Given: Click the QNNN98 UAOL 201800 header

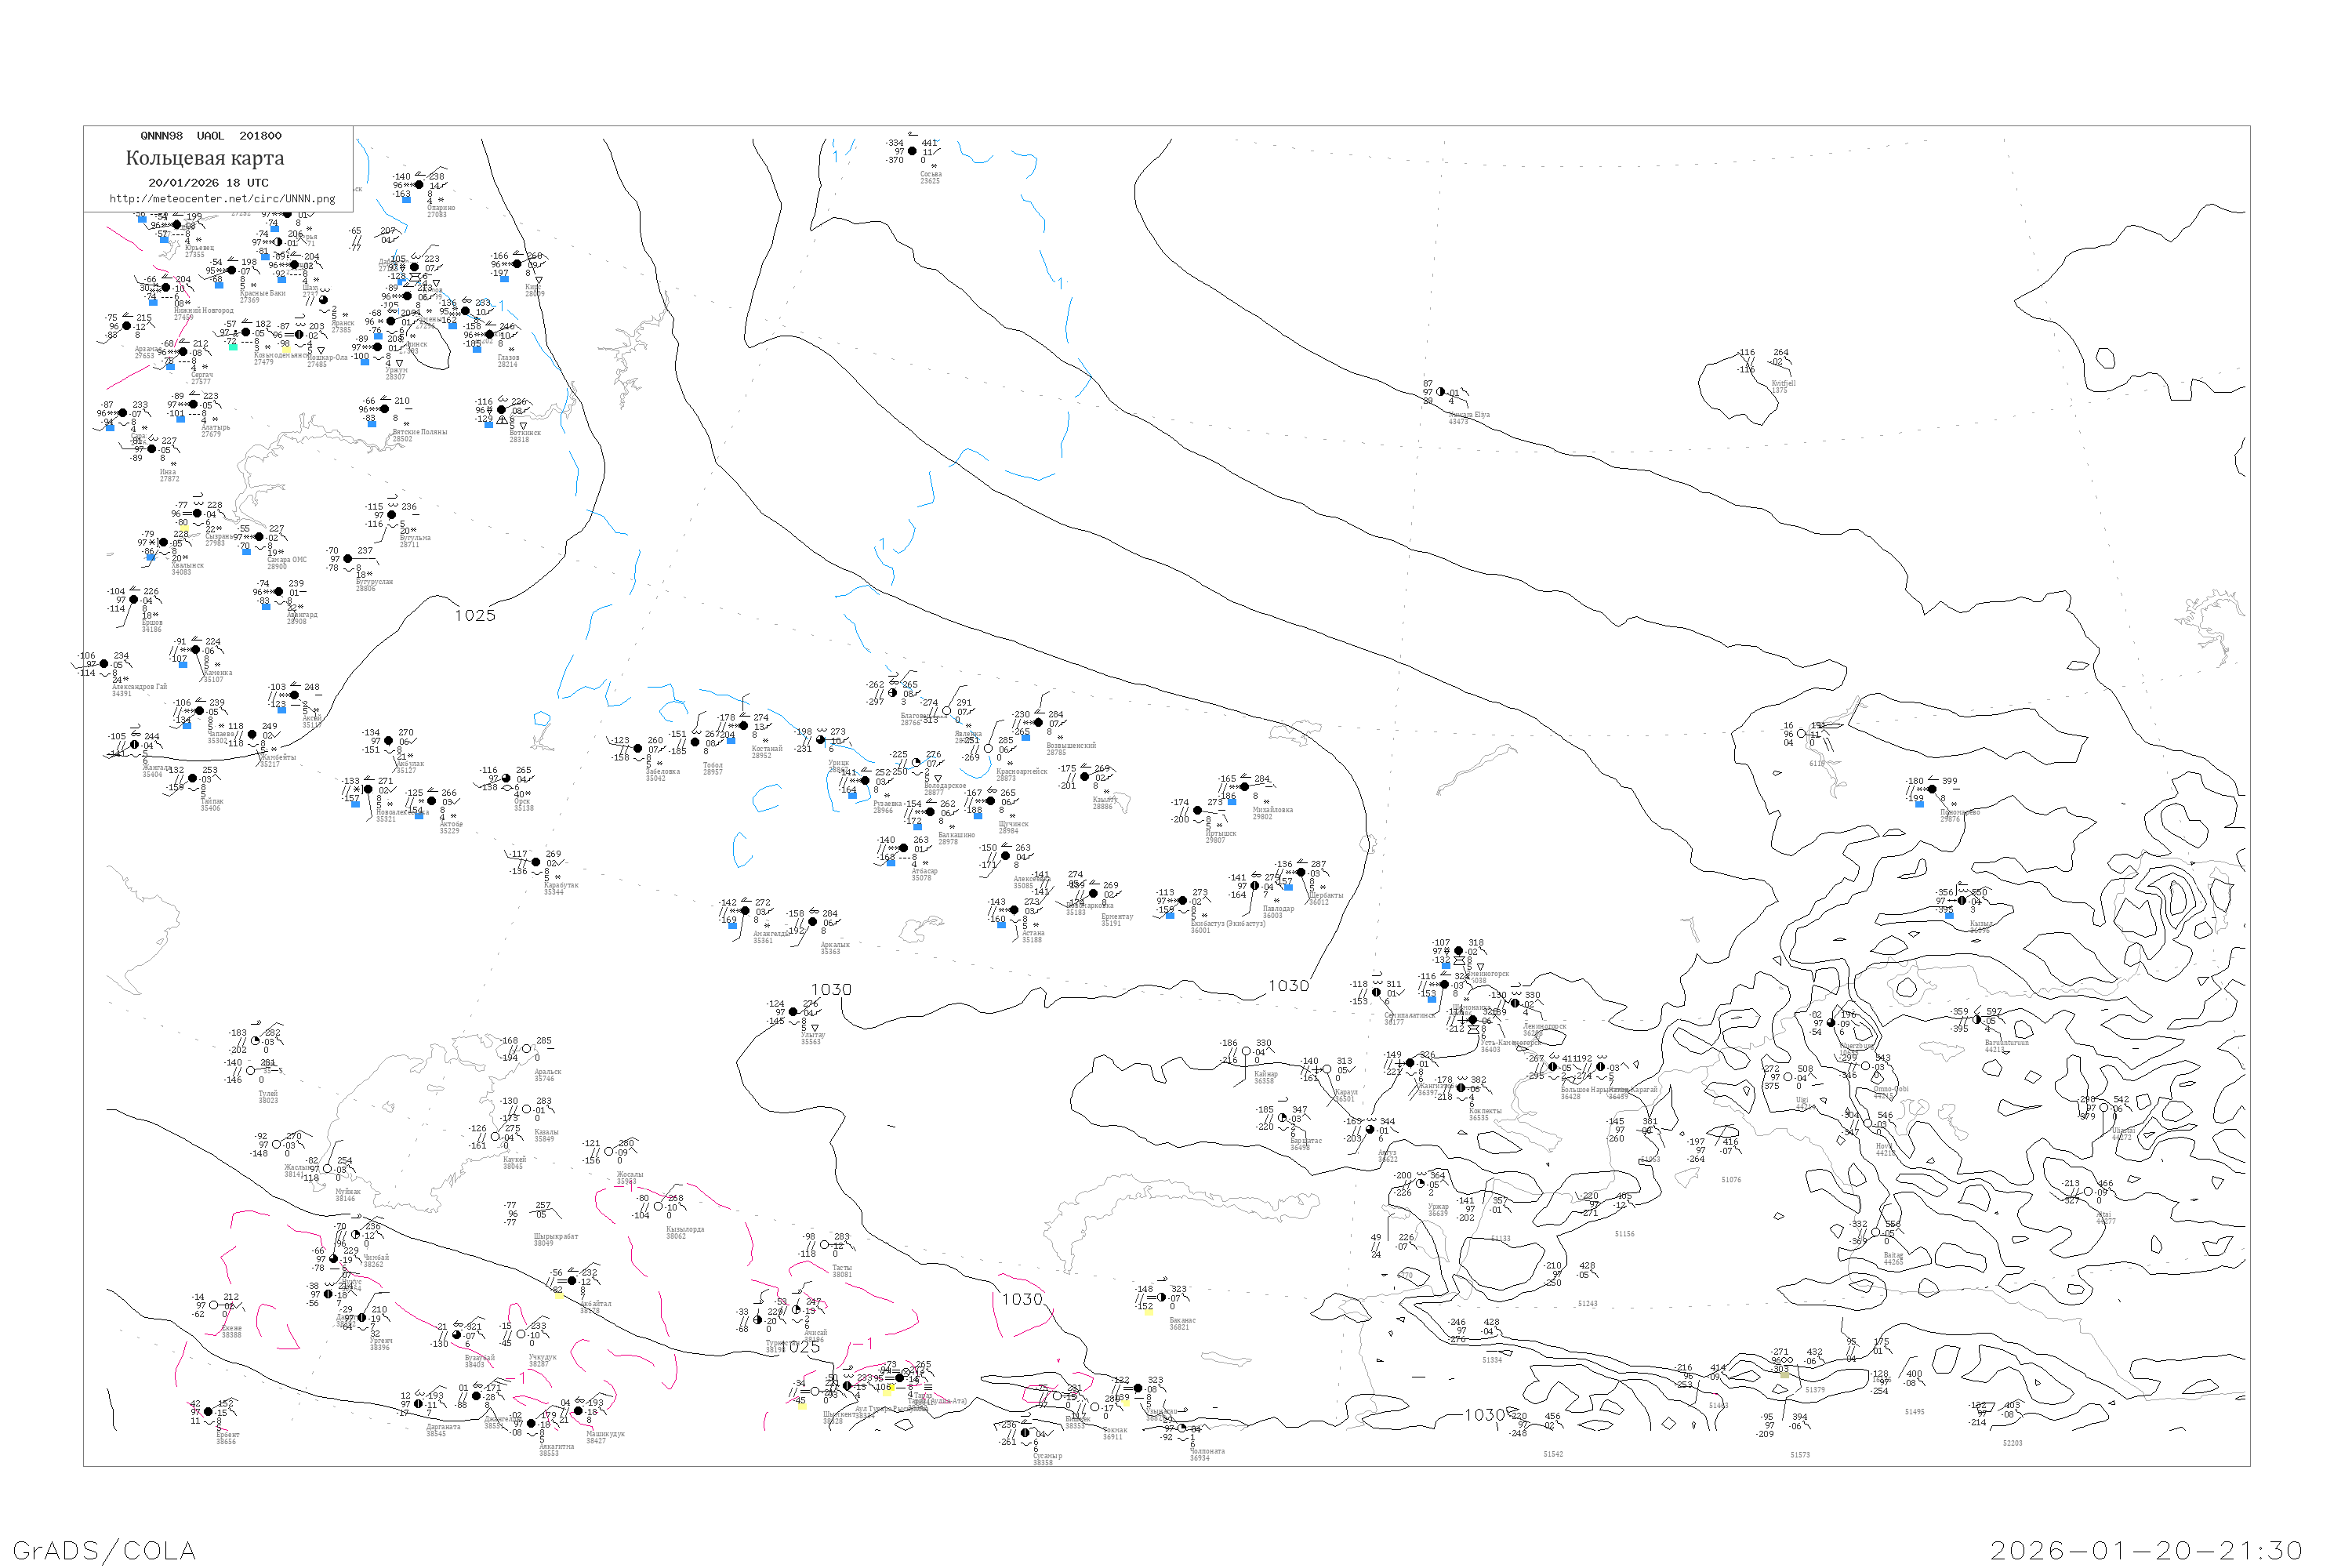Looking at the screenshot, I should point(210,136).
